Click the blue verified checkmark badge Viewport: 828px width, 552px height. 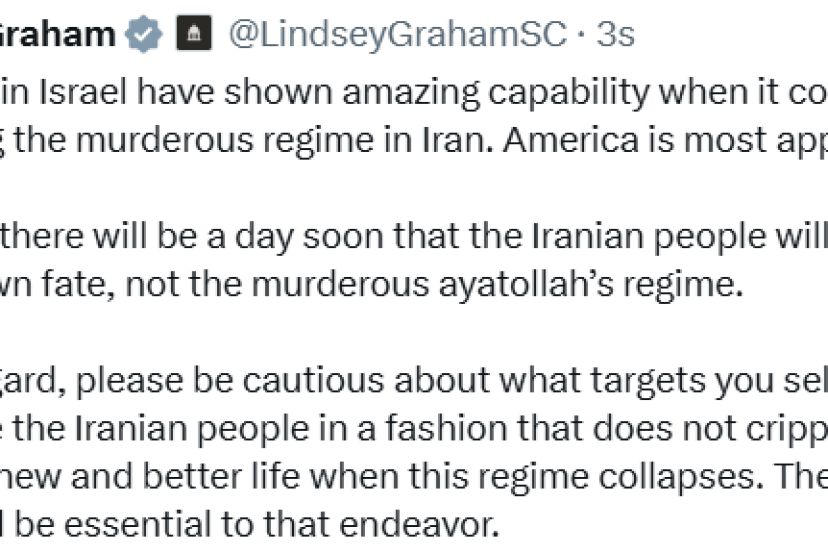[x=146, y=36]
